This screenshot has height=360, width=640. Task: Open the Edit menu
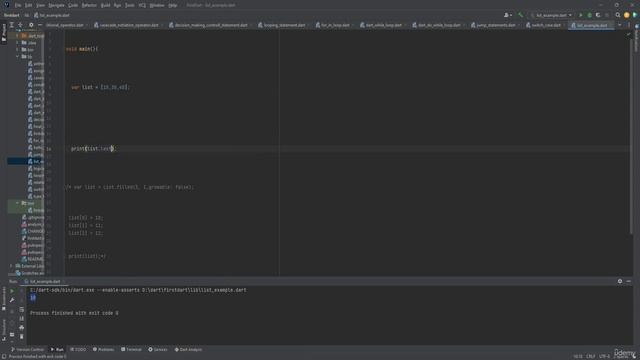click(x=29, y=5)
